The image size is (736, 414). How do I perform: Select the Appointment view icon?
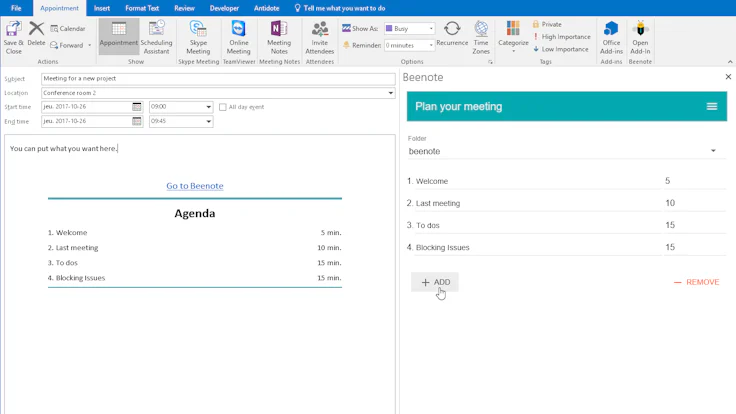[x=119, y=29]
